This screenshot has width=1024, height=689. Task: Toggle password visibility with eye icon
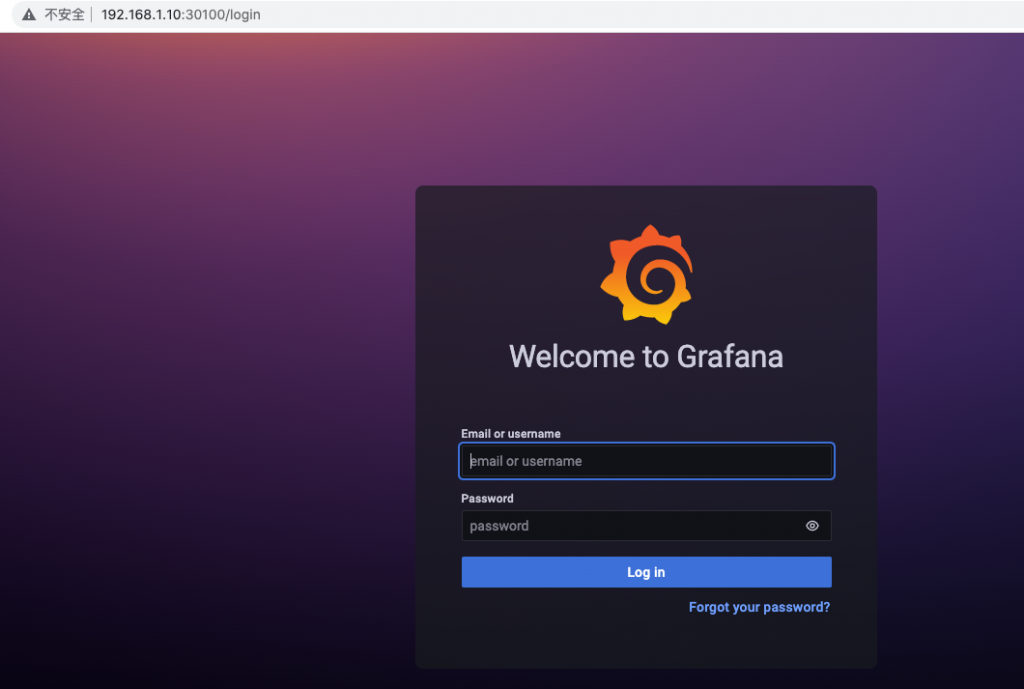(812, 526)
